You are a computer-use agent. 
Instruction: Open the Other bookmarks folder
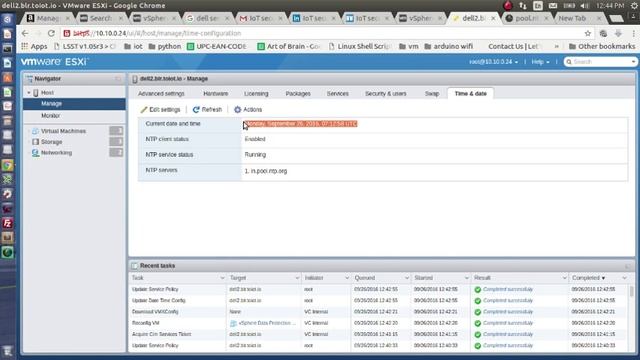[602, 47]
